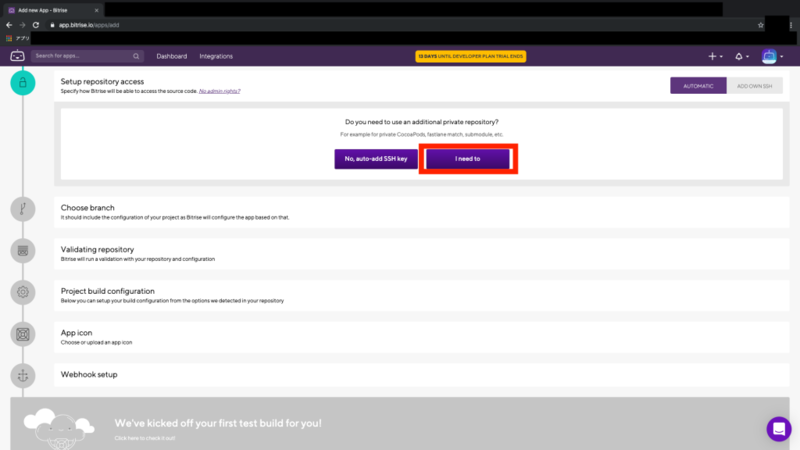Click the lock step icon
The image size is (800, 450).
(x=23, y=83)
